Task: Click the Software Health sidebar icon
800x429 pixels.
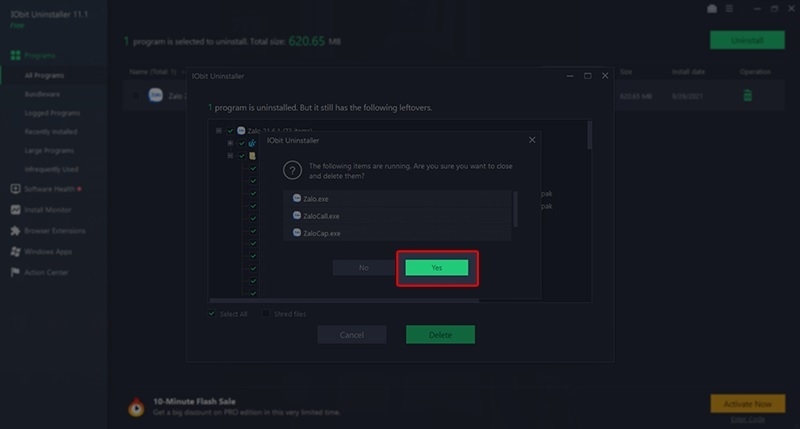Action: pyautogui.click(x=16, y=188)
